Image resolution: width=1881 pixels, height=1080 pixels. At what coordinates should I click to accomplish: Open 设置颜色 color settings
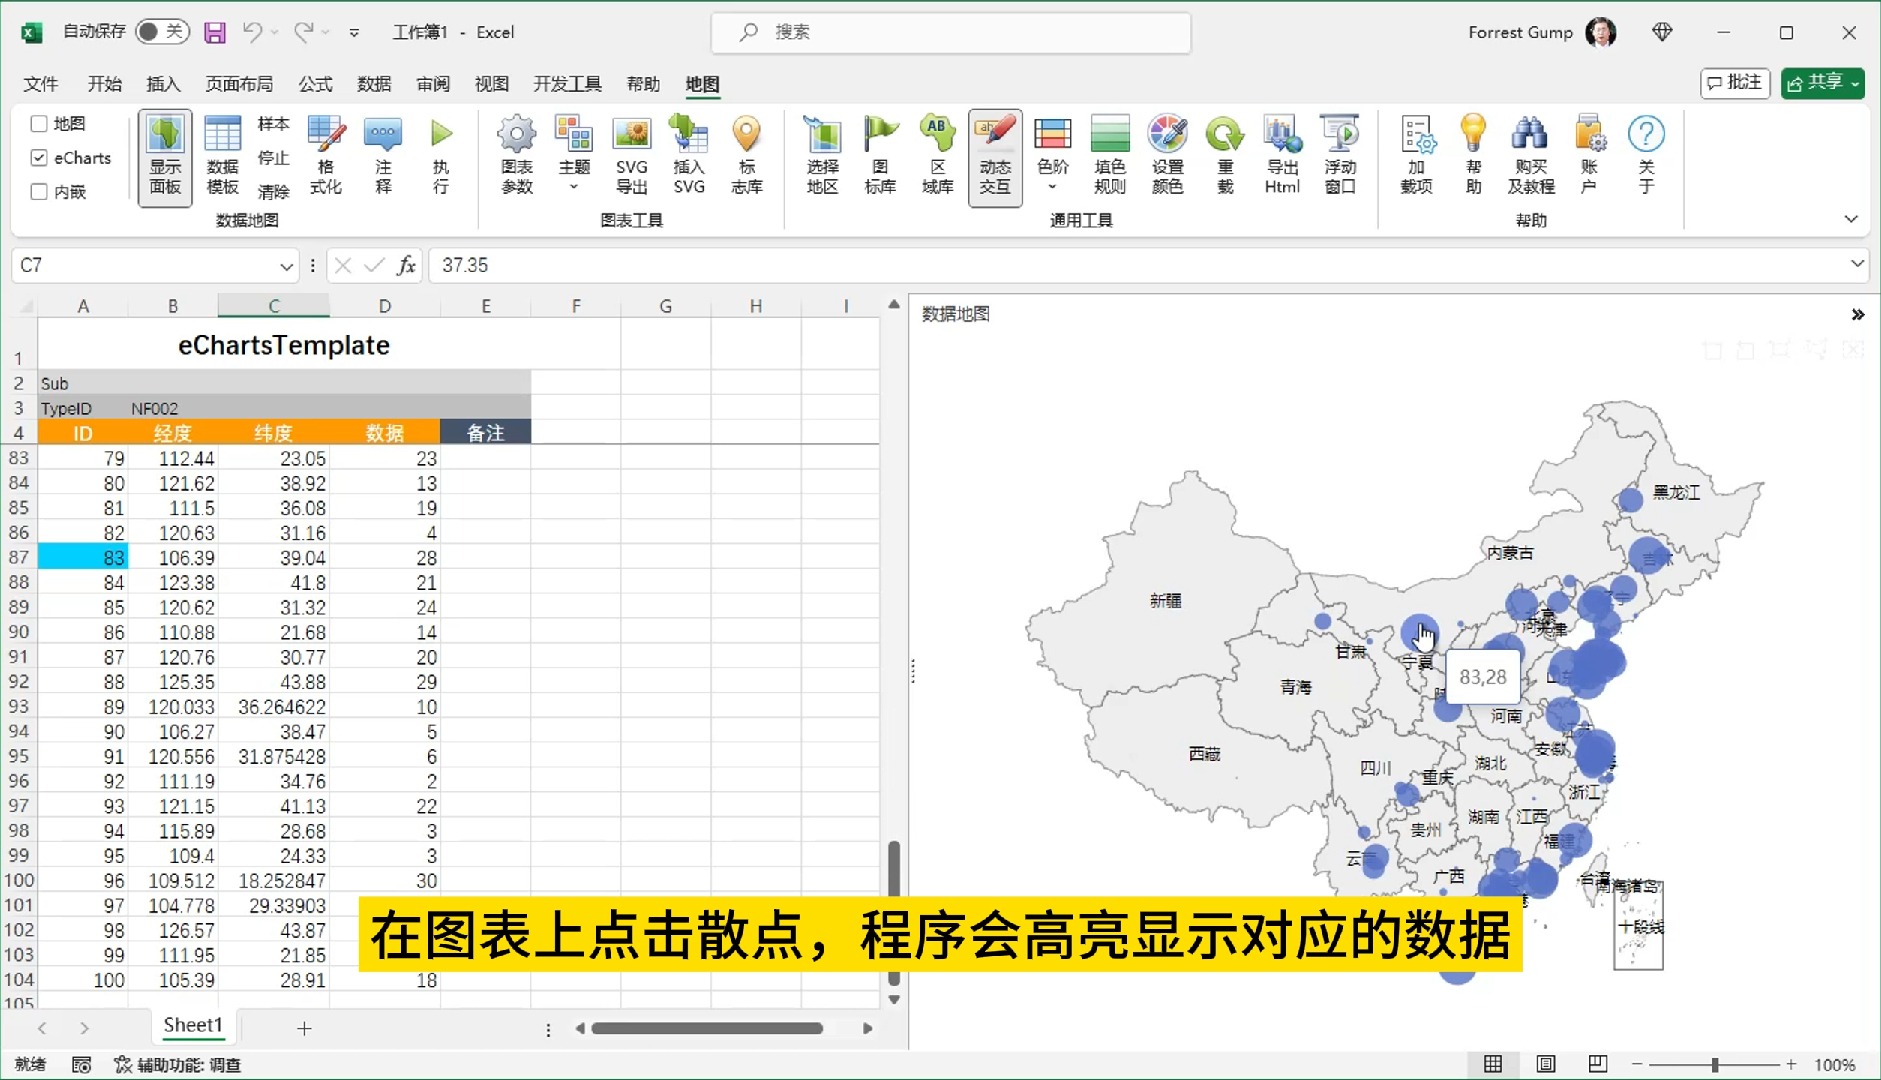1167,157
